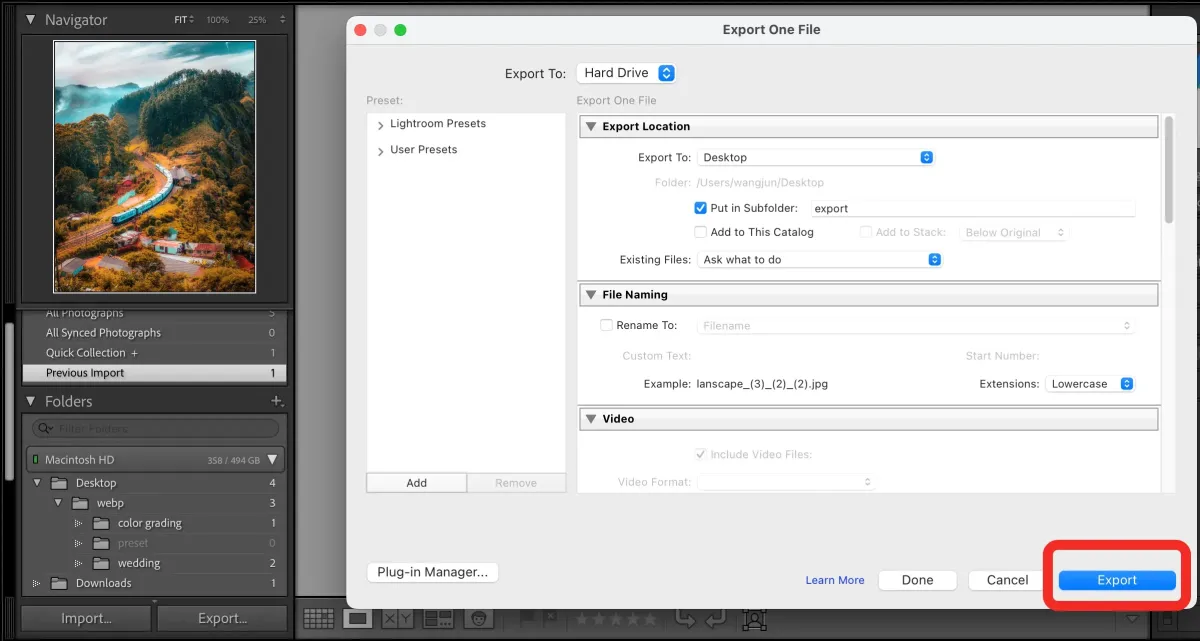
Task: Open the Export To Hard Drive dropdown
Action: [x=626, y=73]
